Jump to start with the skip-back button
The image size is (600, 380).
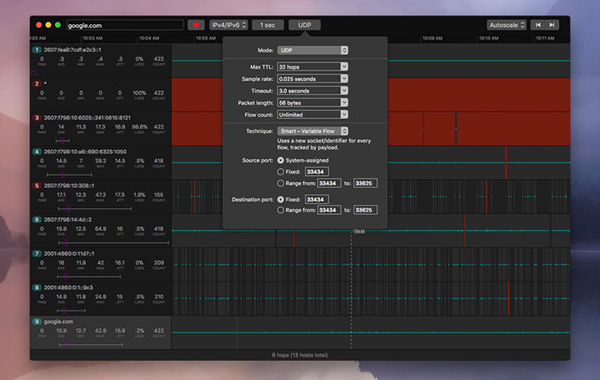tap(538, 25)
